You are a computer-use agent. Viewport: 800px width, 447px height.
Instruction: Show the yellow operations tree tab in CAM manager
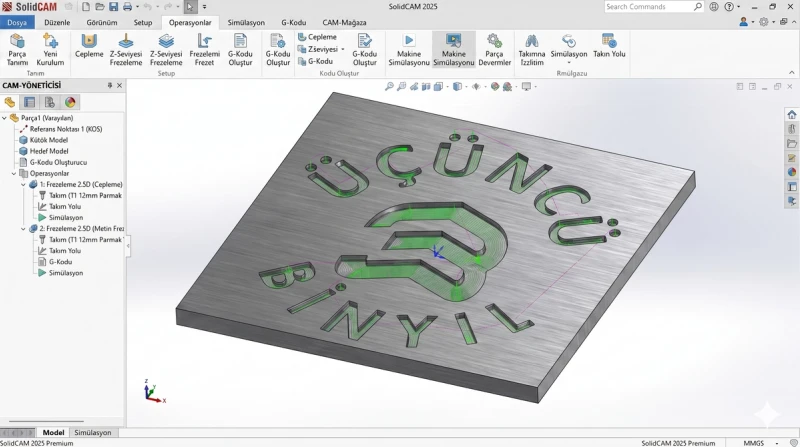pyautogui.click(x=10, y=103)
